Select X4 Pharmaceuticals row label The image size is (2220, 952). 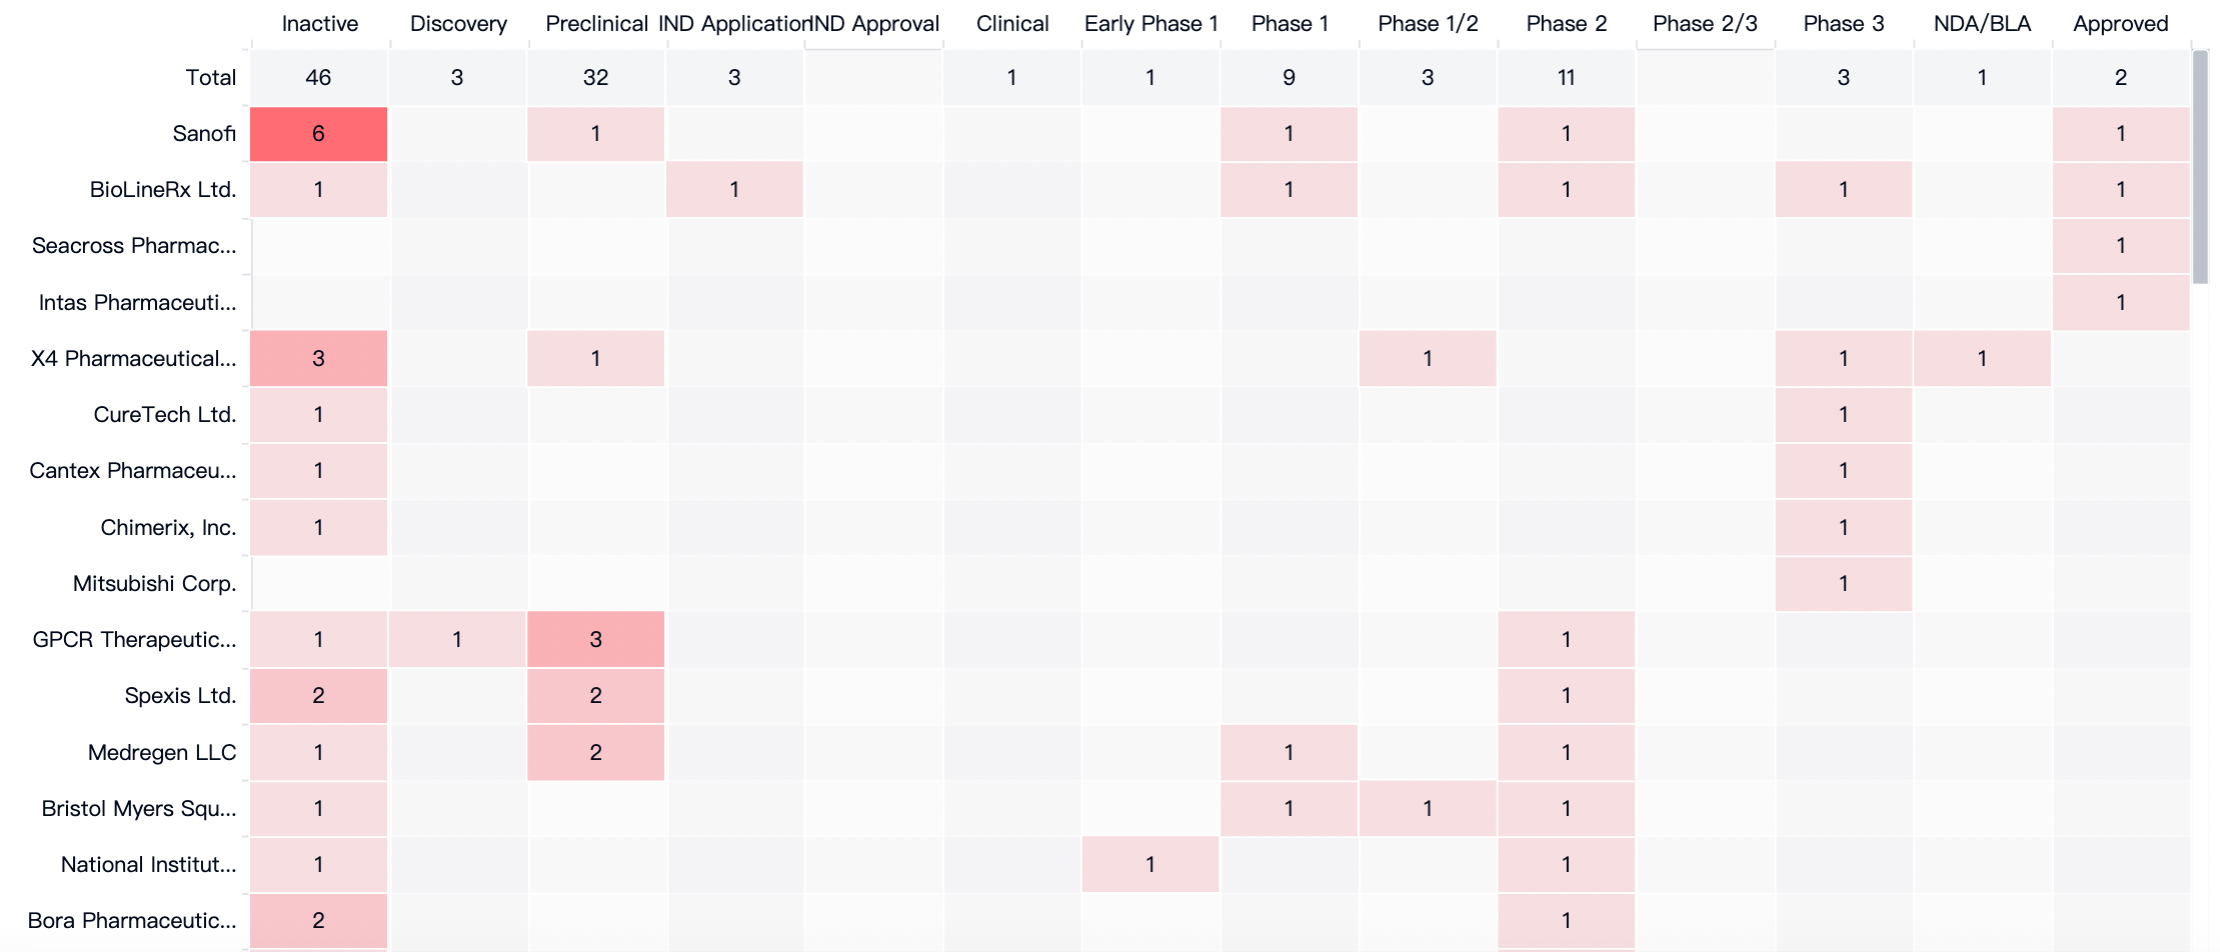click(133, 359)
